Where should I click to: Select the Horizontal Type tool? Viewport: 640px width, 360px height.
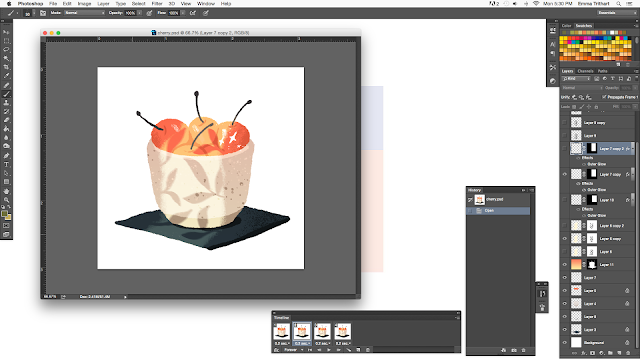point(6,164)
